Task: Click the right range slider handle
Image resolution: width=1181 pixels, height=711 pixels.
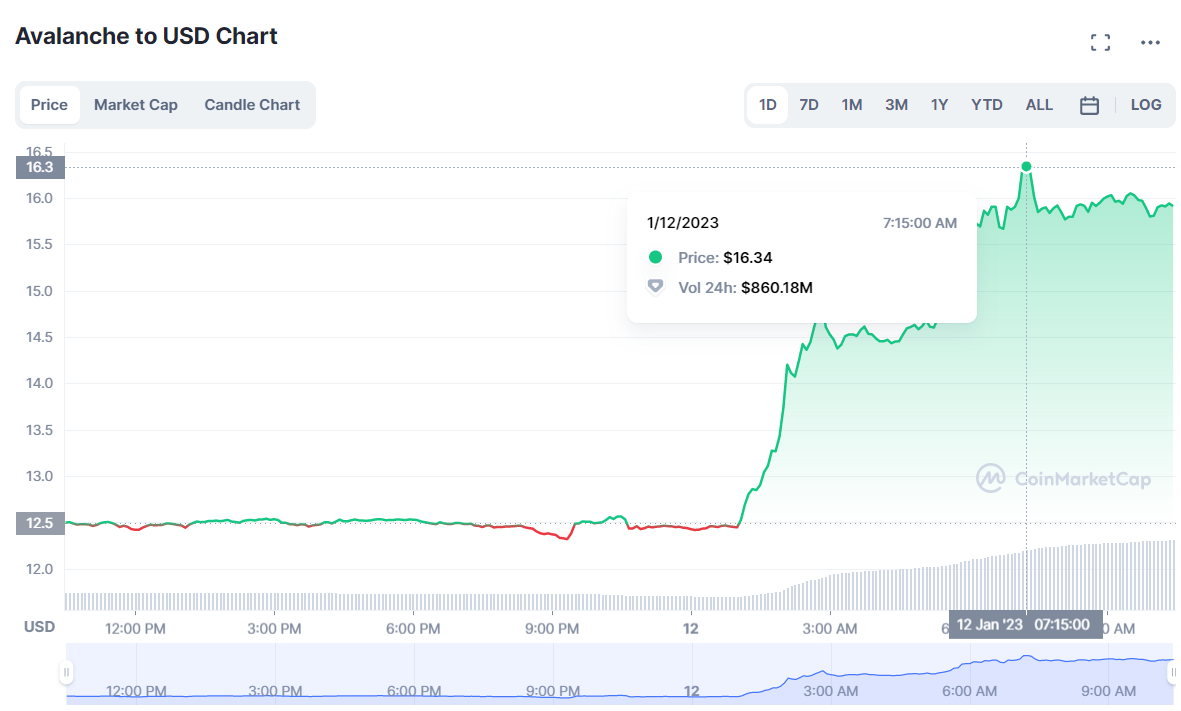Action: [x=1173, y=673]
